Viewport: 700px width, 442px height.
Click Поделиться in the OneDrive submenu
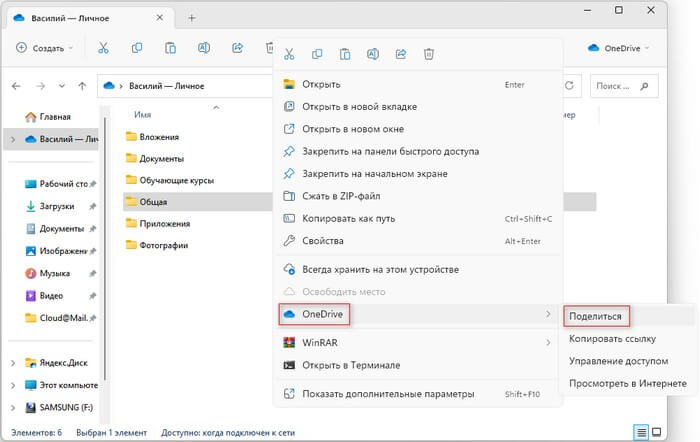[628, 316]
